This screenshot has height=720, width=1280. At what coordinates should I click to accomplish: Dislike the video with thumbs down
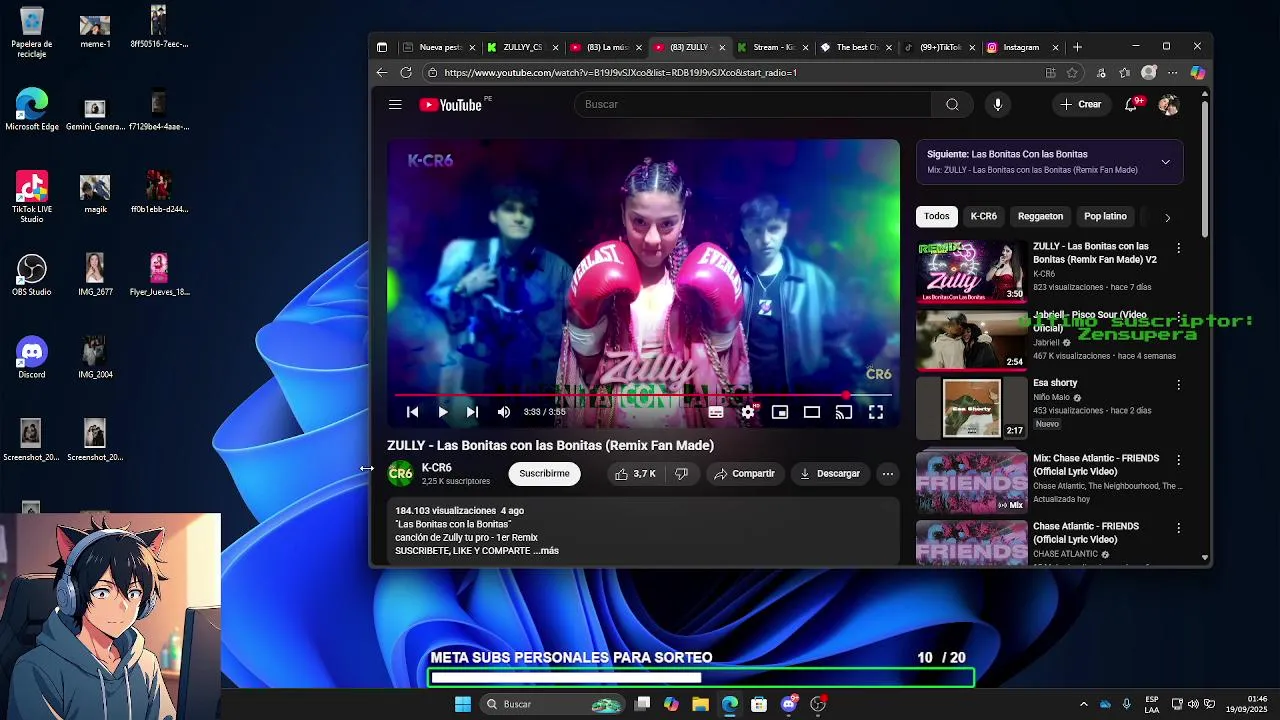tap(681, 474)
